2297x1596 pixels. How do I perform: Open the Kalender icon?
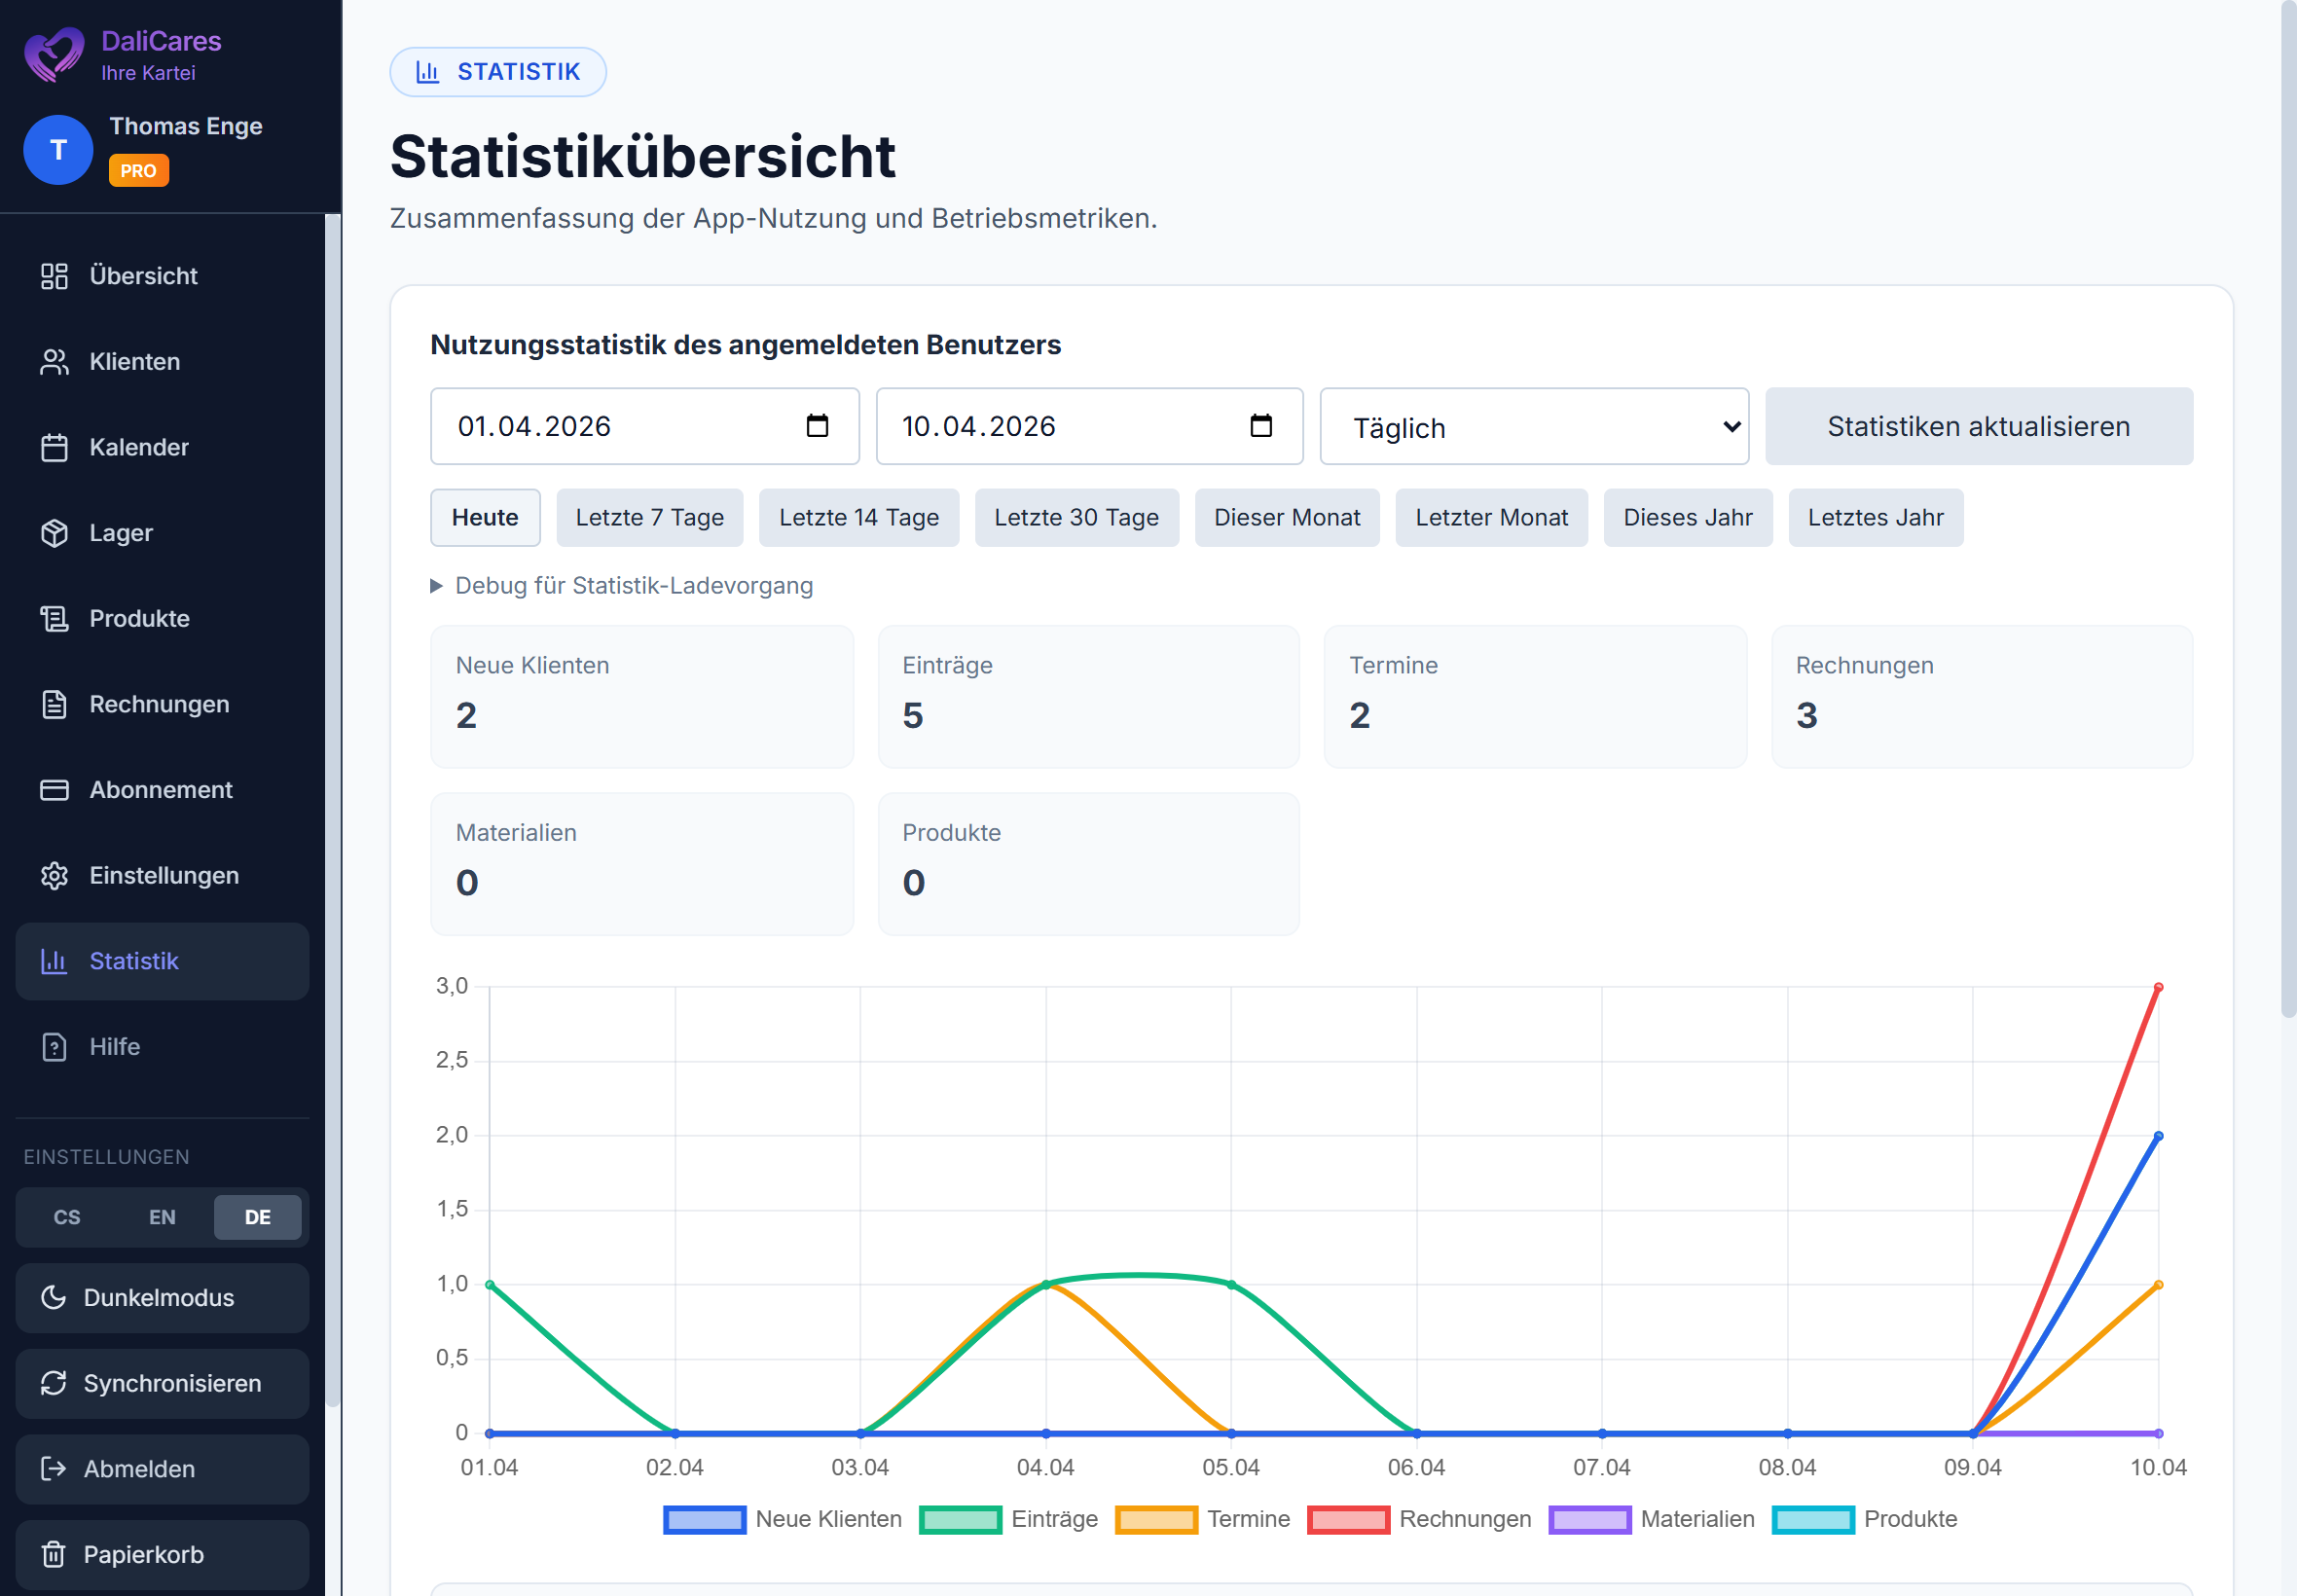click(54, 447)
